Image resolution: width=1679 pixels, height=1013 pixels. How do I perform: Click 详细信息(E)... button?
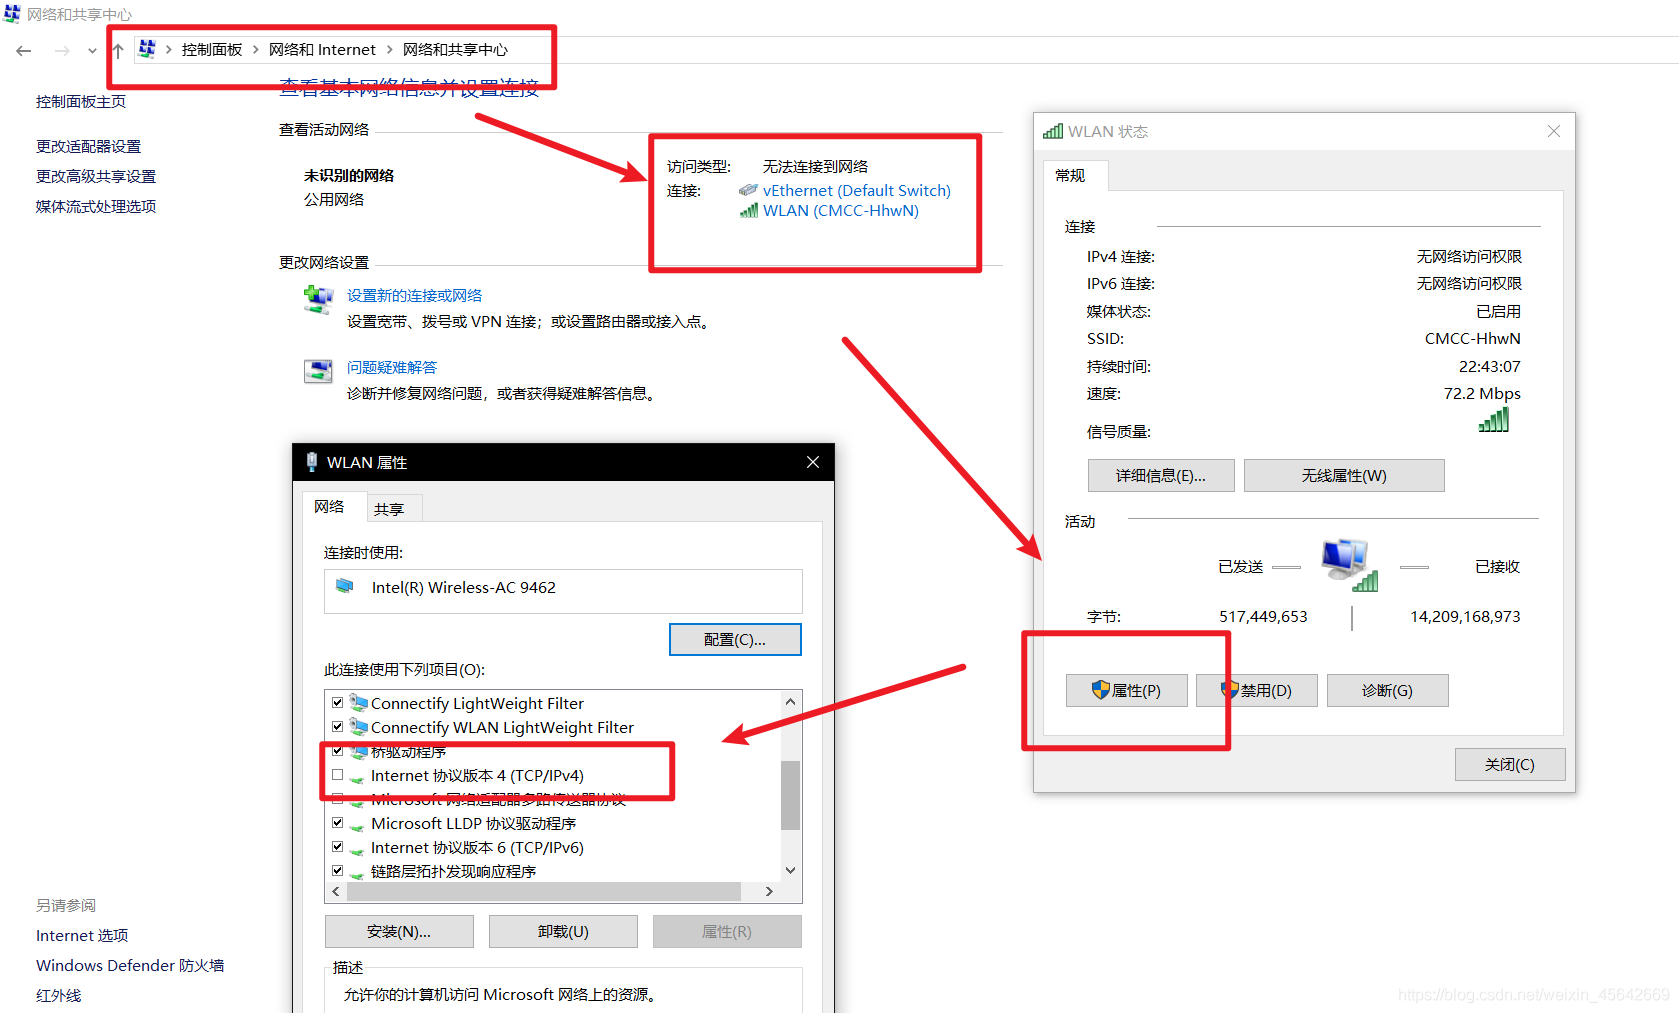tap(1161, 476)
